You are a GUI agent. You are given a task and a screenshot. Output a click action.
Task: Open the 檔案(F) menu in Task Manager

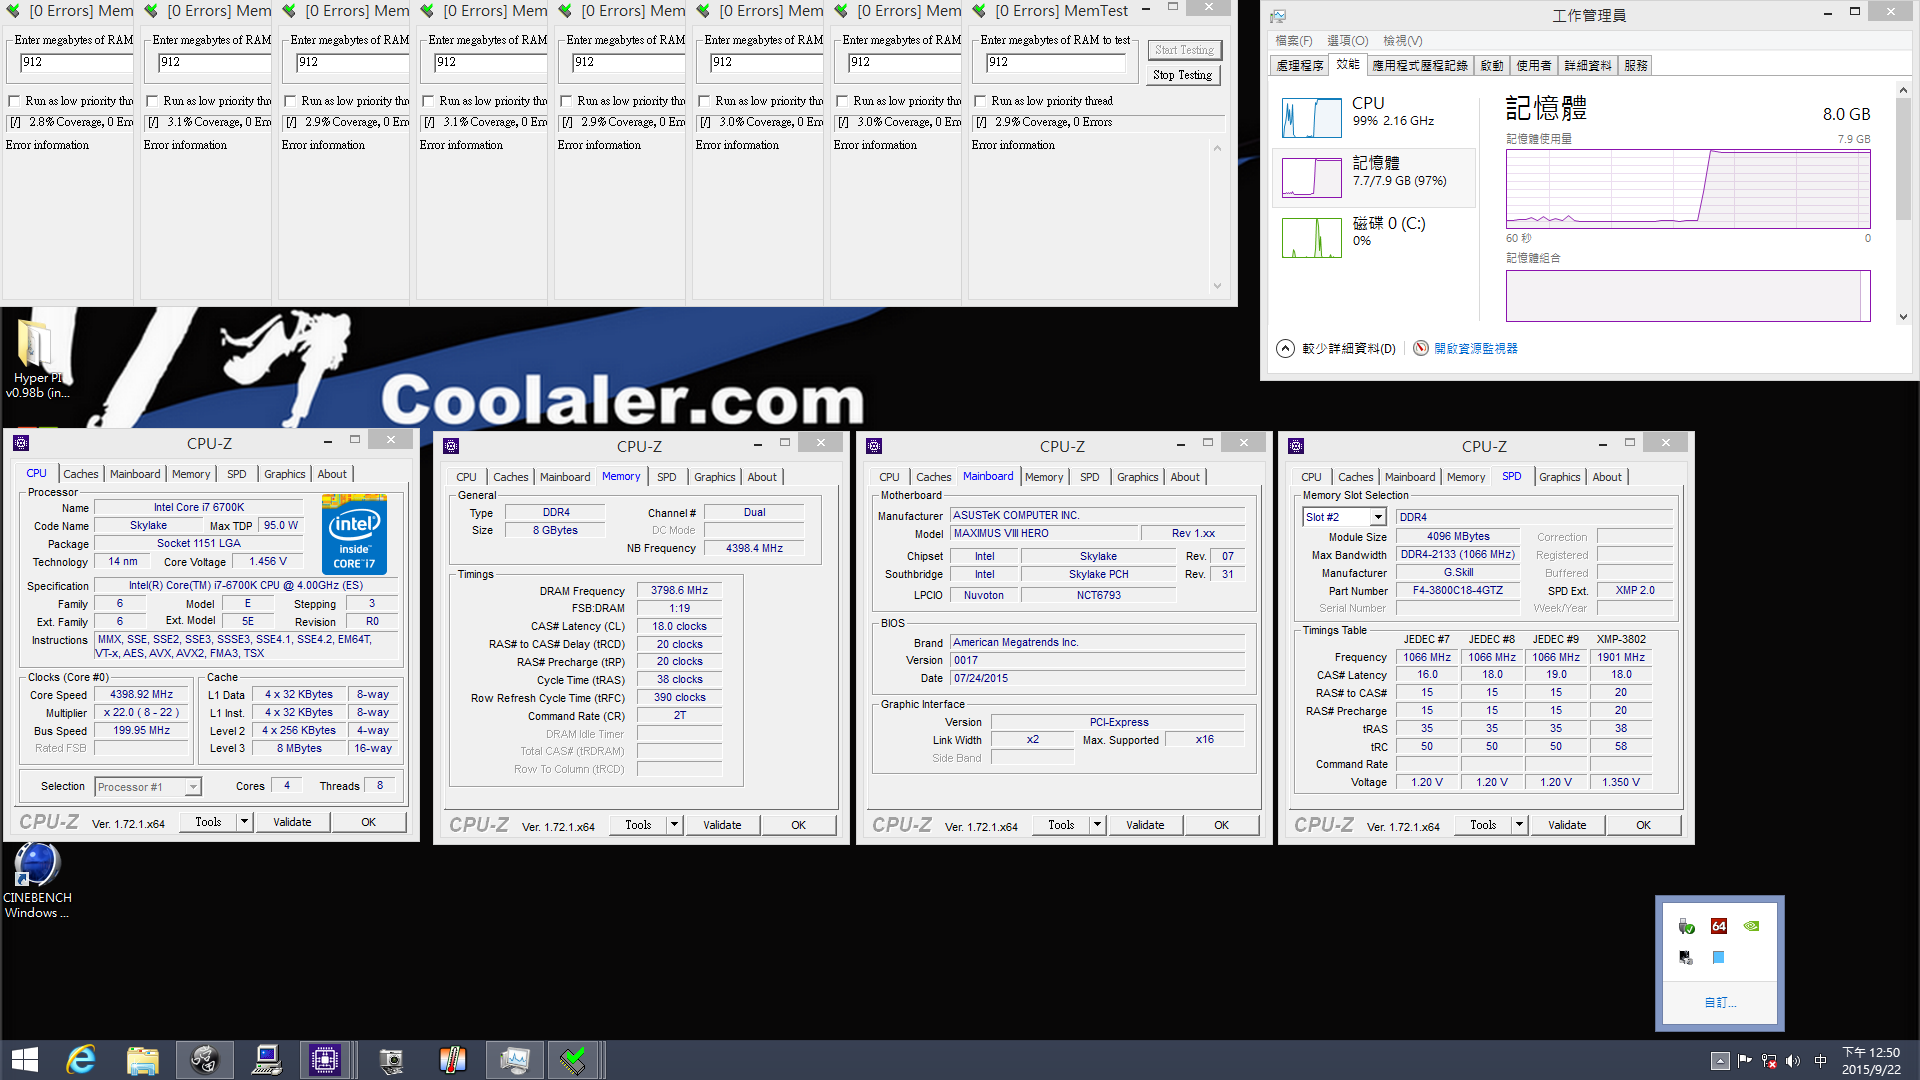click(1293, 41)
